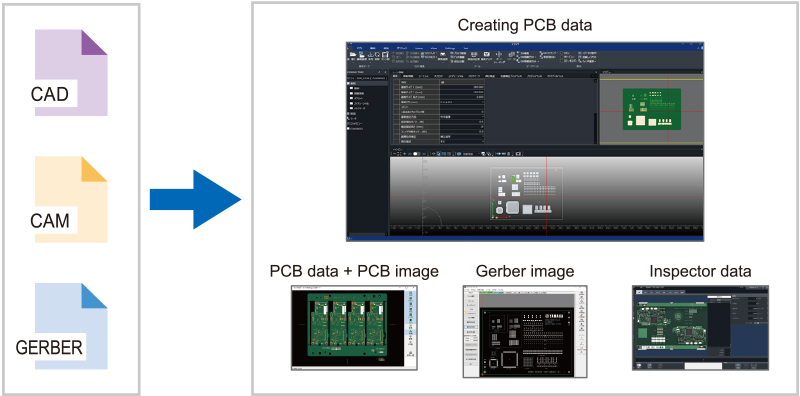Click the PCB data + PCB image thumbnail

(x=354, y=327)
